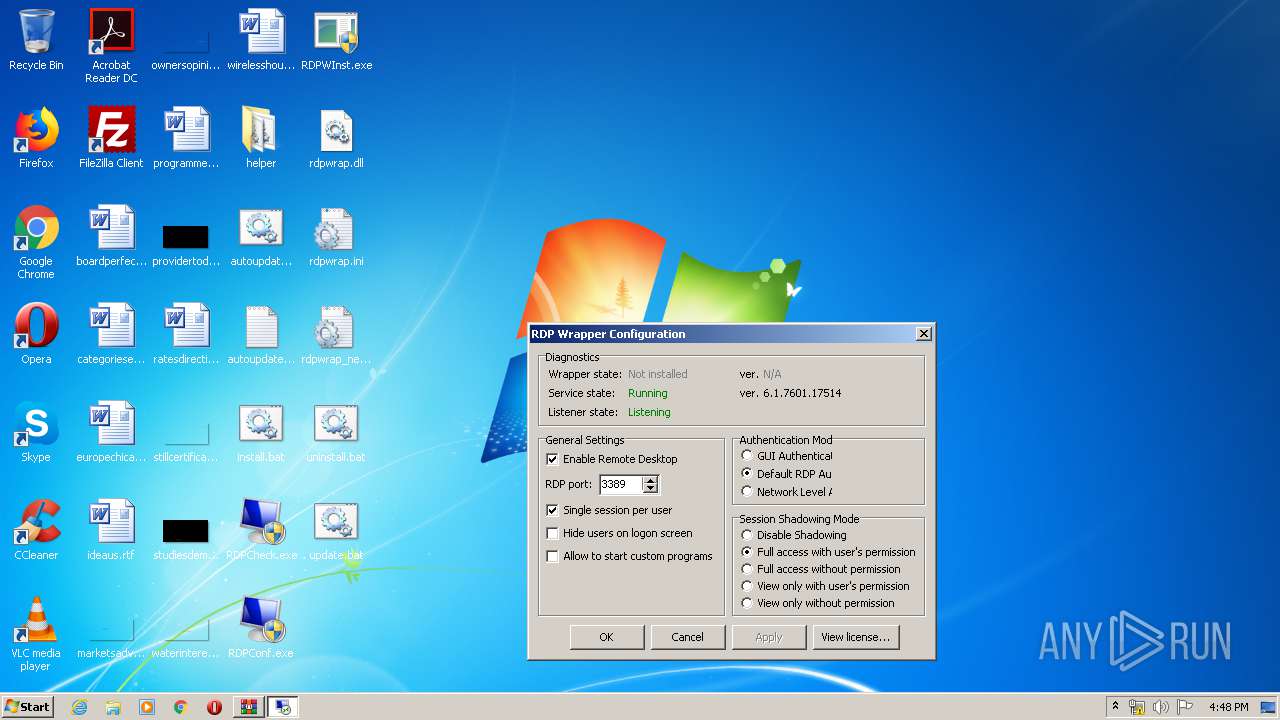Open ideaus.rtf document icon
Image resolution: width=1280 pixels, height=720 pixels.
111,530
